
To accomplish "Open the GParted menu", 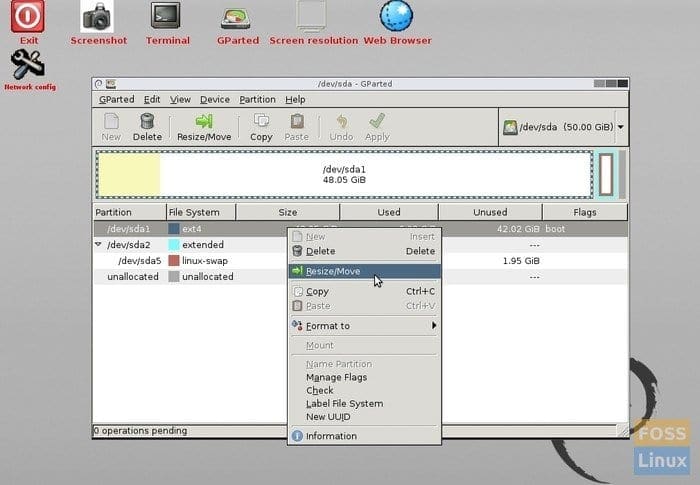I will pyautogui.click(x=117, y=100).
